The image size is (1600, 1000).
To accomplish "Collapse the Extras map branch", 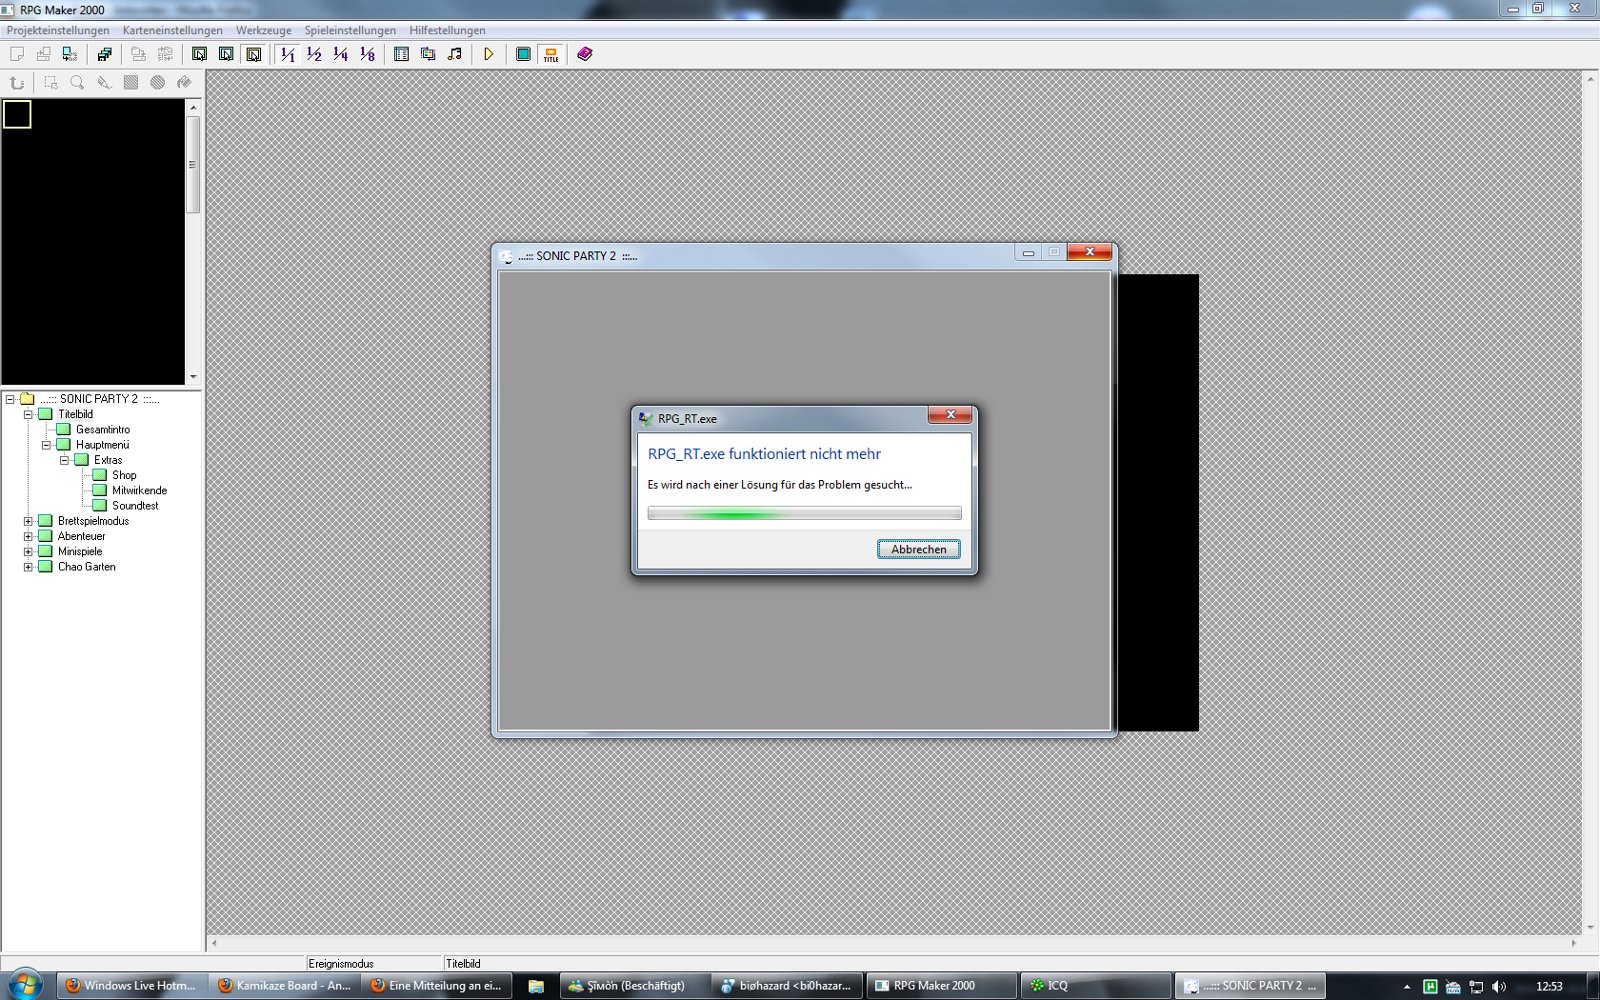I will click(x=64, y=460).
